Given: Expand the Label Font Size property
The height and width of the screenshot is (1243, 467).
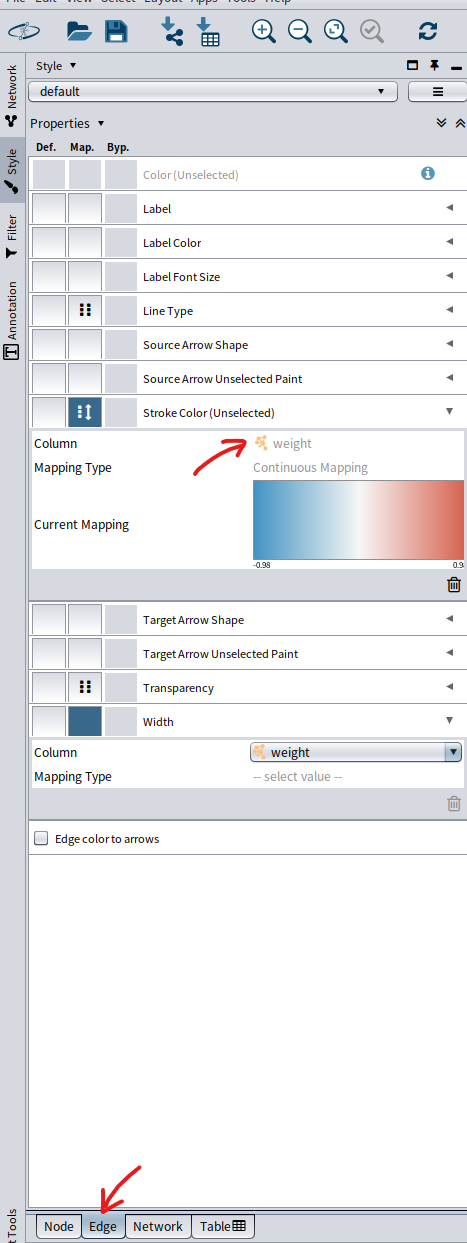Looking at the screenshot, I should [449, 276].
